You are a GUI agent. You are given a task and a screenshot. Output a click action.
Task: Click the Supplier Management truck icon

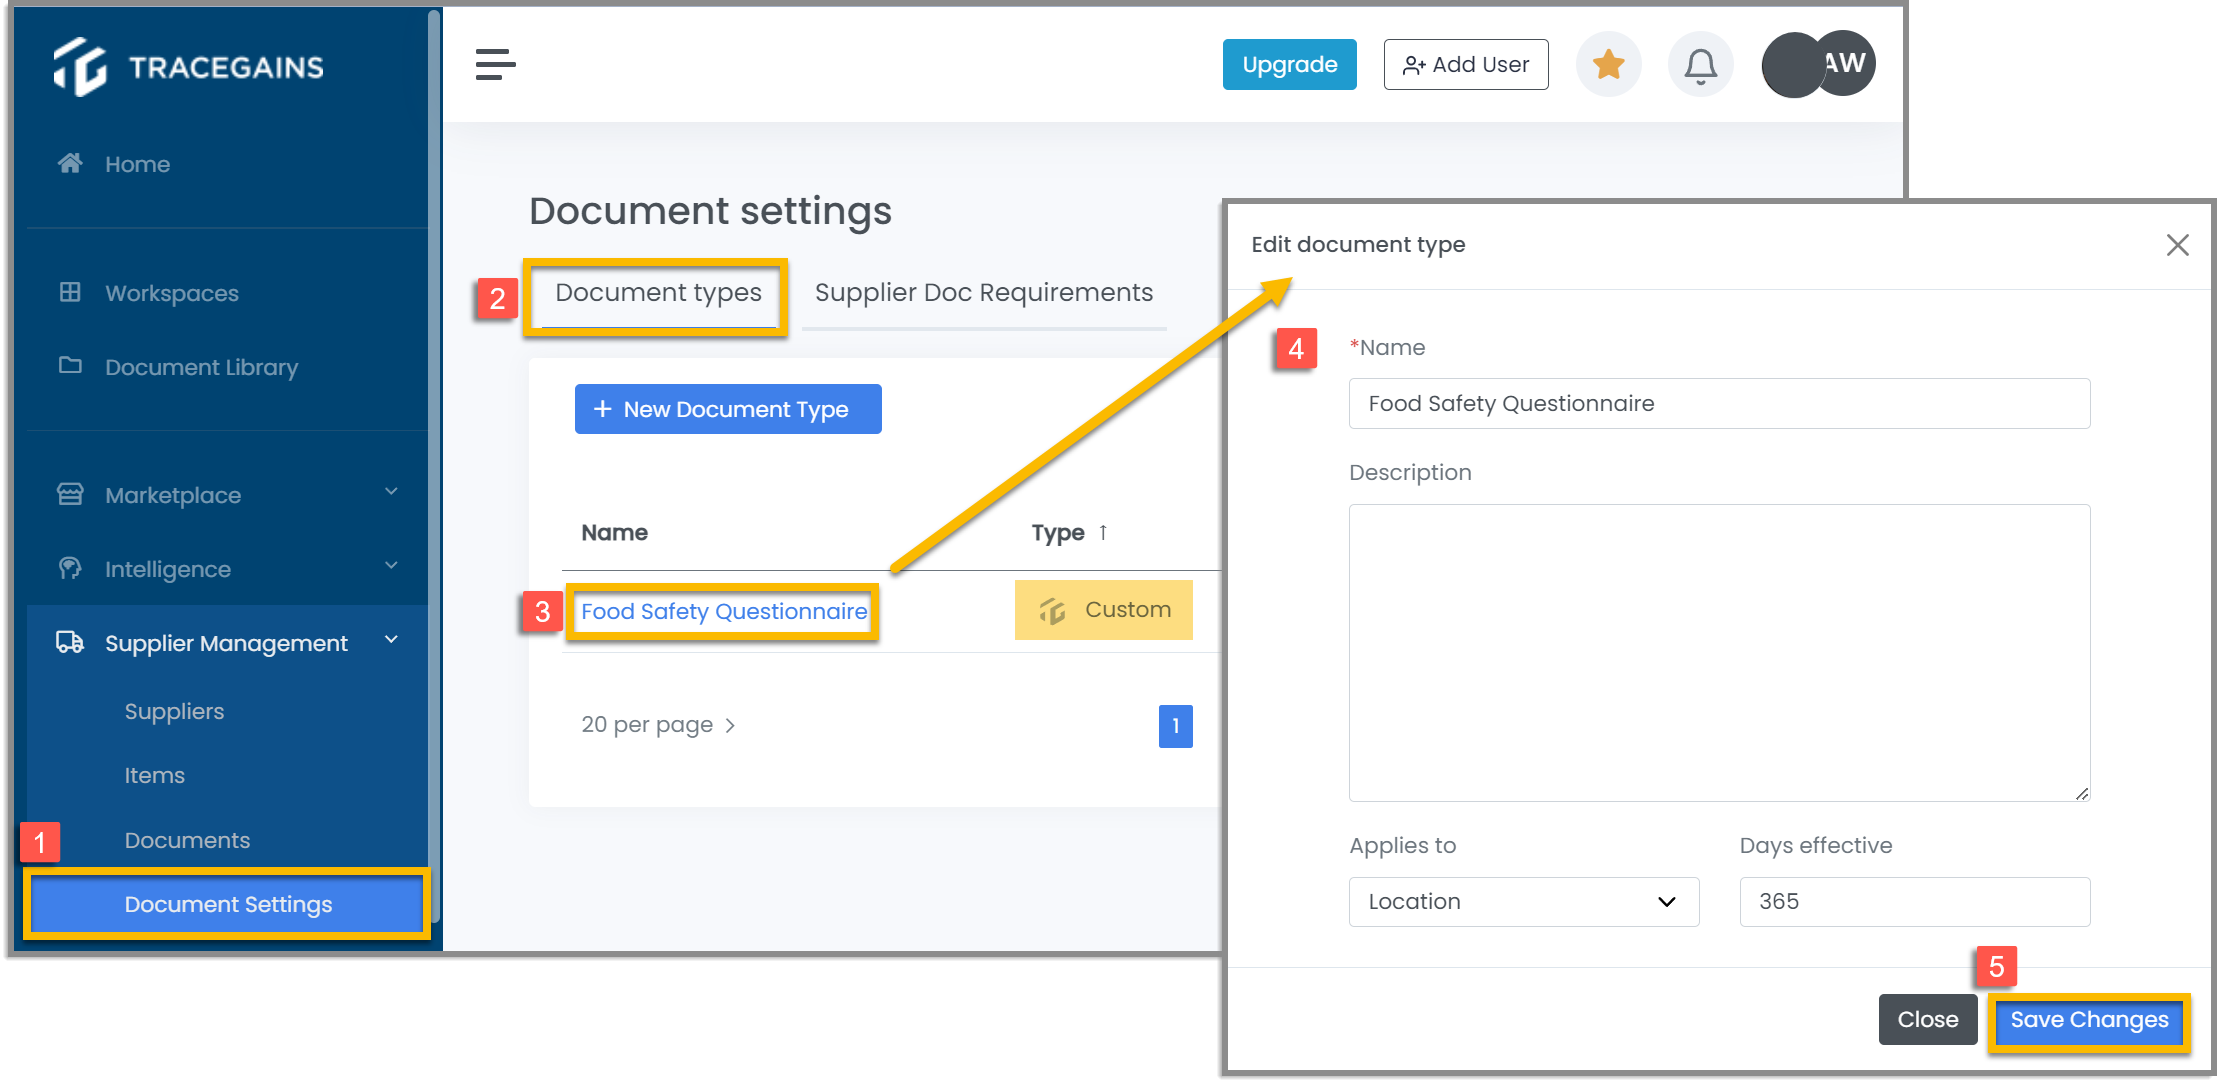(x=69, y=643)
